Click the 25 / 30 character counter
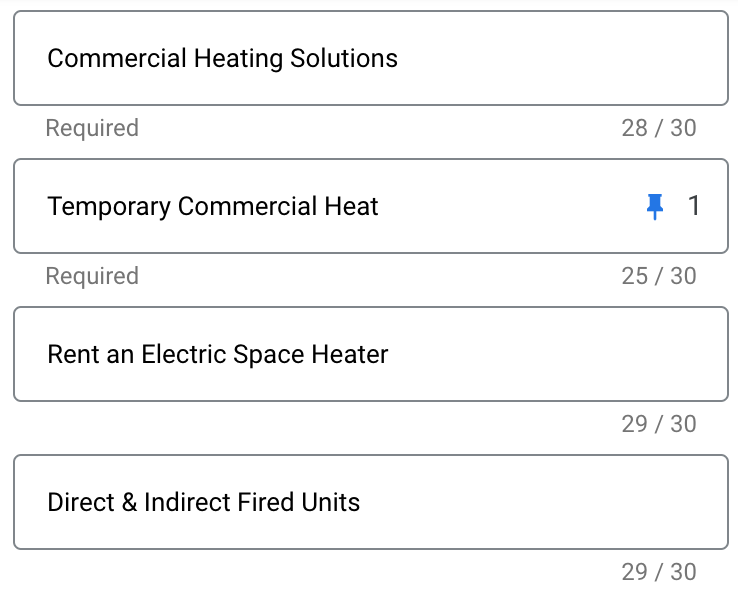The width and height of the screenshot is (738, 592). pos(659,276)
